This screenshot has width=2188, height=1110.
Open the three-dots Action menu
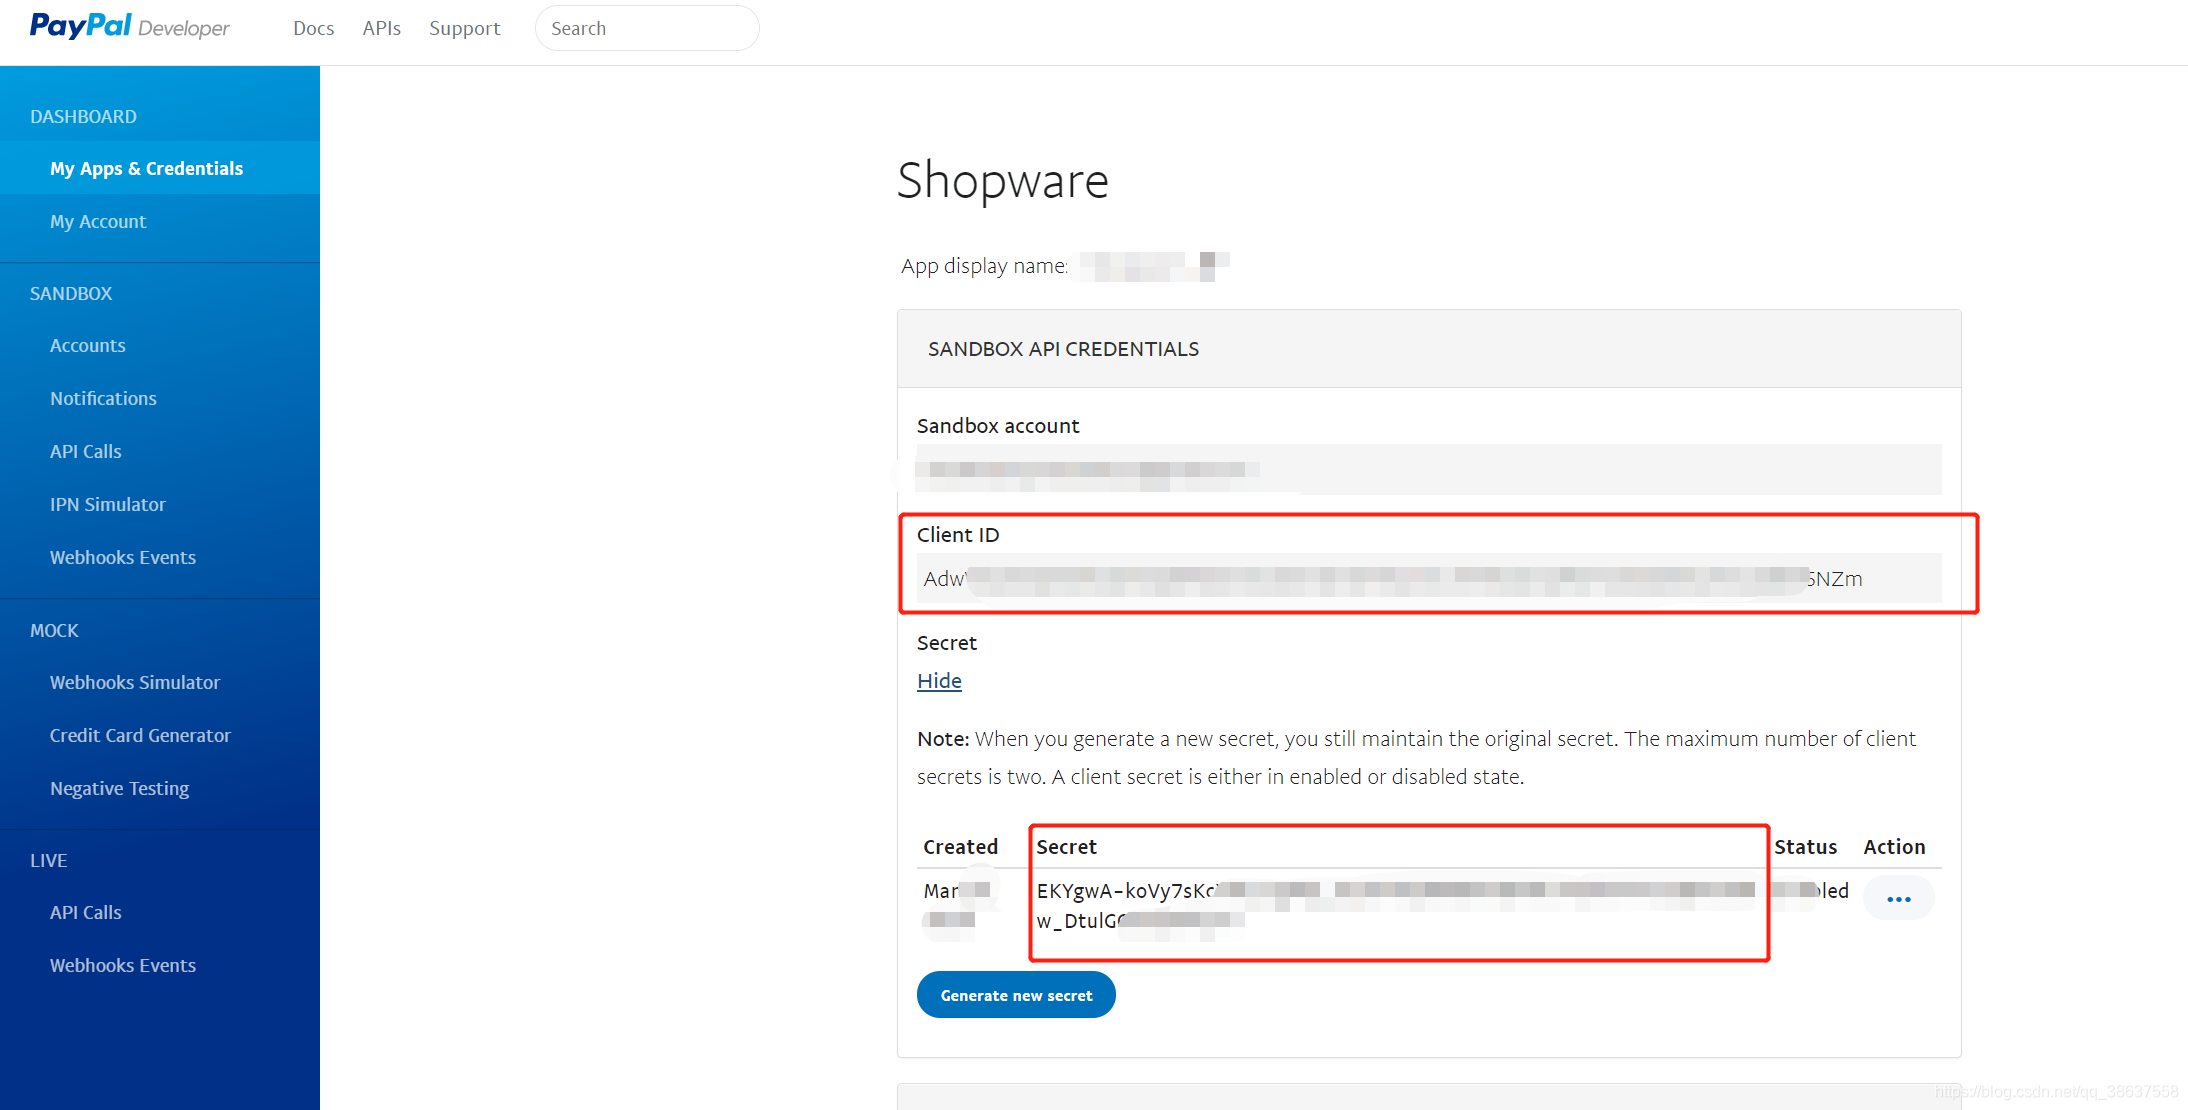[1898, 899]
